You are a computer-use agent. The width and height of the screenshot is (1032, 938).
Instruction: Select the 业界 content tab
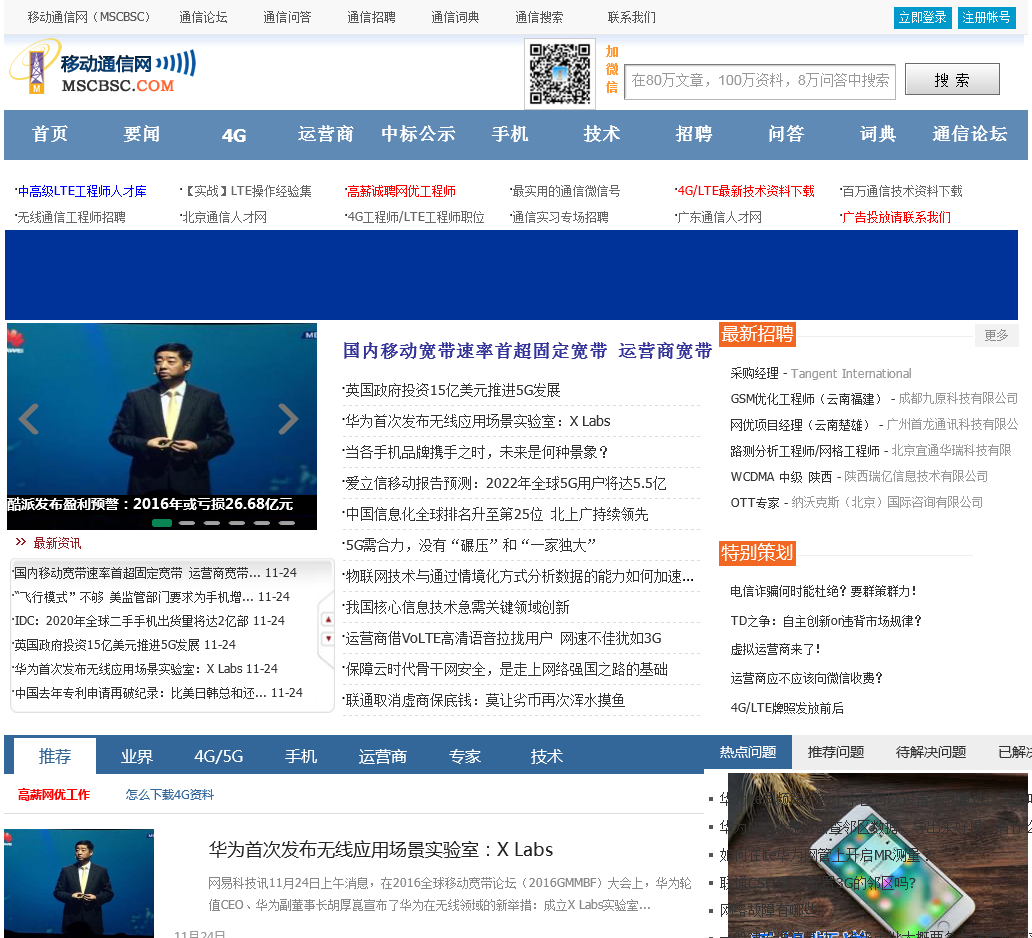(x=137, y=756)
